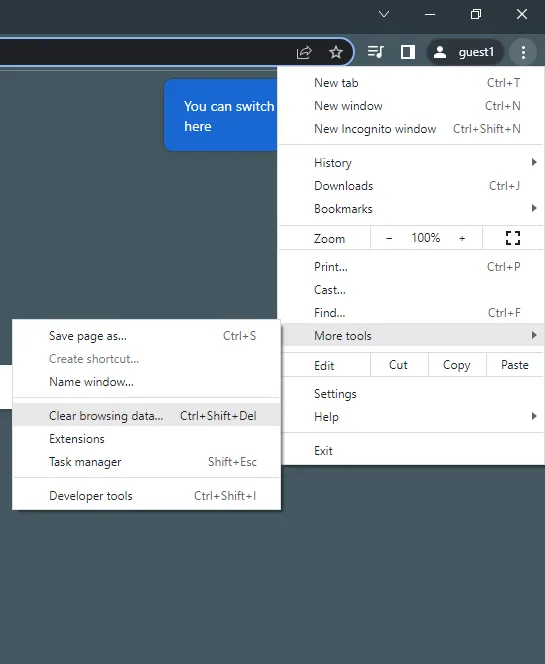Click the 100% zoom level value
This screenshot has width=545, height=664.
pyautogui.click(x=426, y=238)
